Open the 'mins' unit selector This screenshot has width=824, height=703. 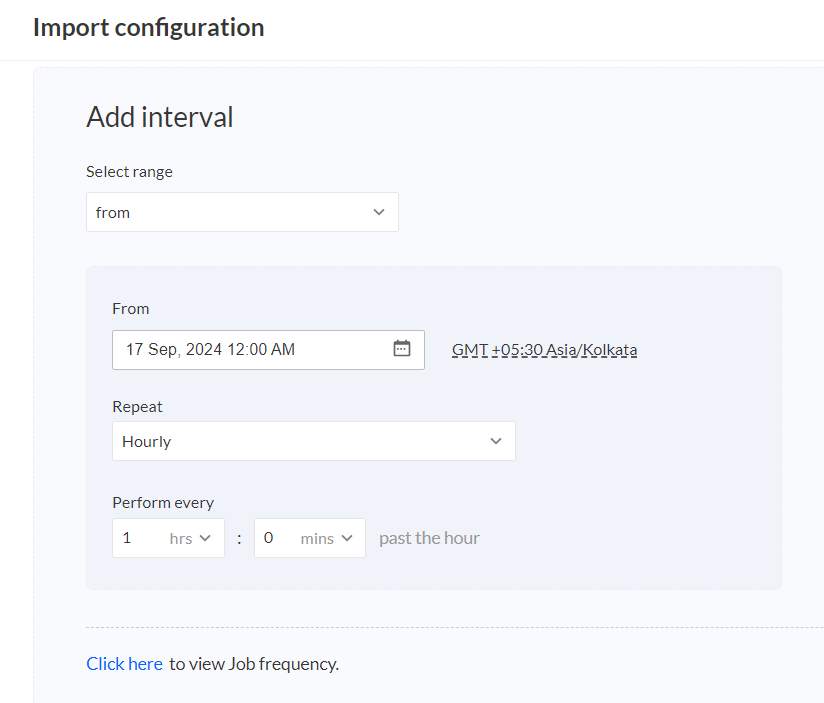tap(326, 539)
